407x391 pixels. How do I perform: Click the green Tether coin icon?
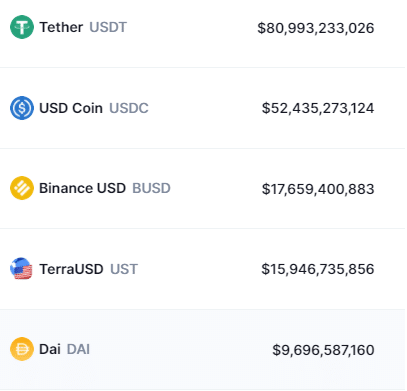[22, 27]
